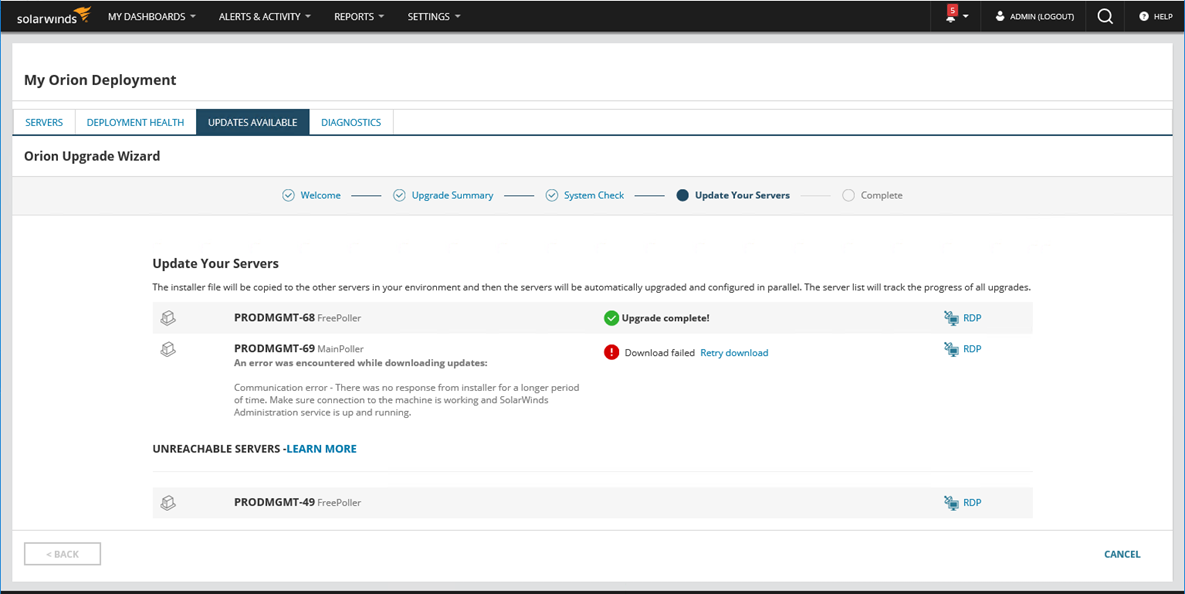Open the Alerts & Activity menu
The height and width of the screenshot is (594, 1185).
point(265,16)
